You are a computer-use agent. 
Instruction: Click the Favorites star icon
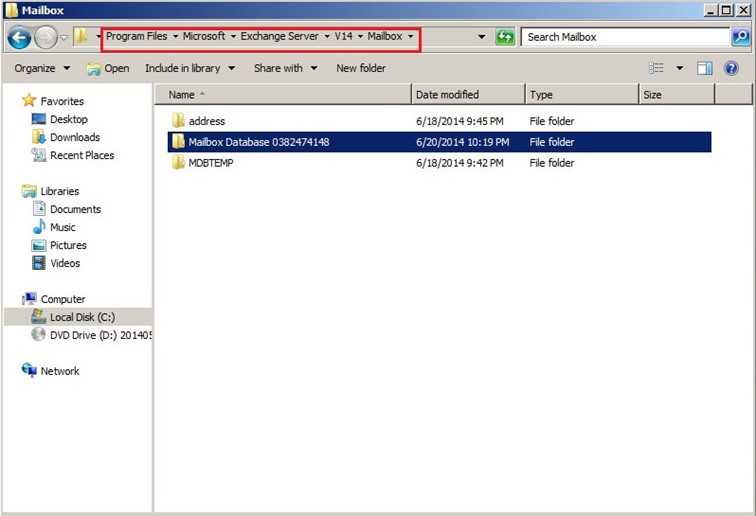pos(29,100)
